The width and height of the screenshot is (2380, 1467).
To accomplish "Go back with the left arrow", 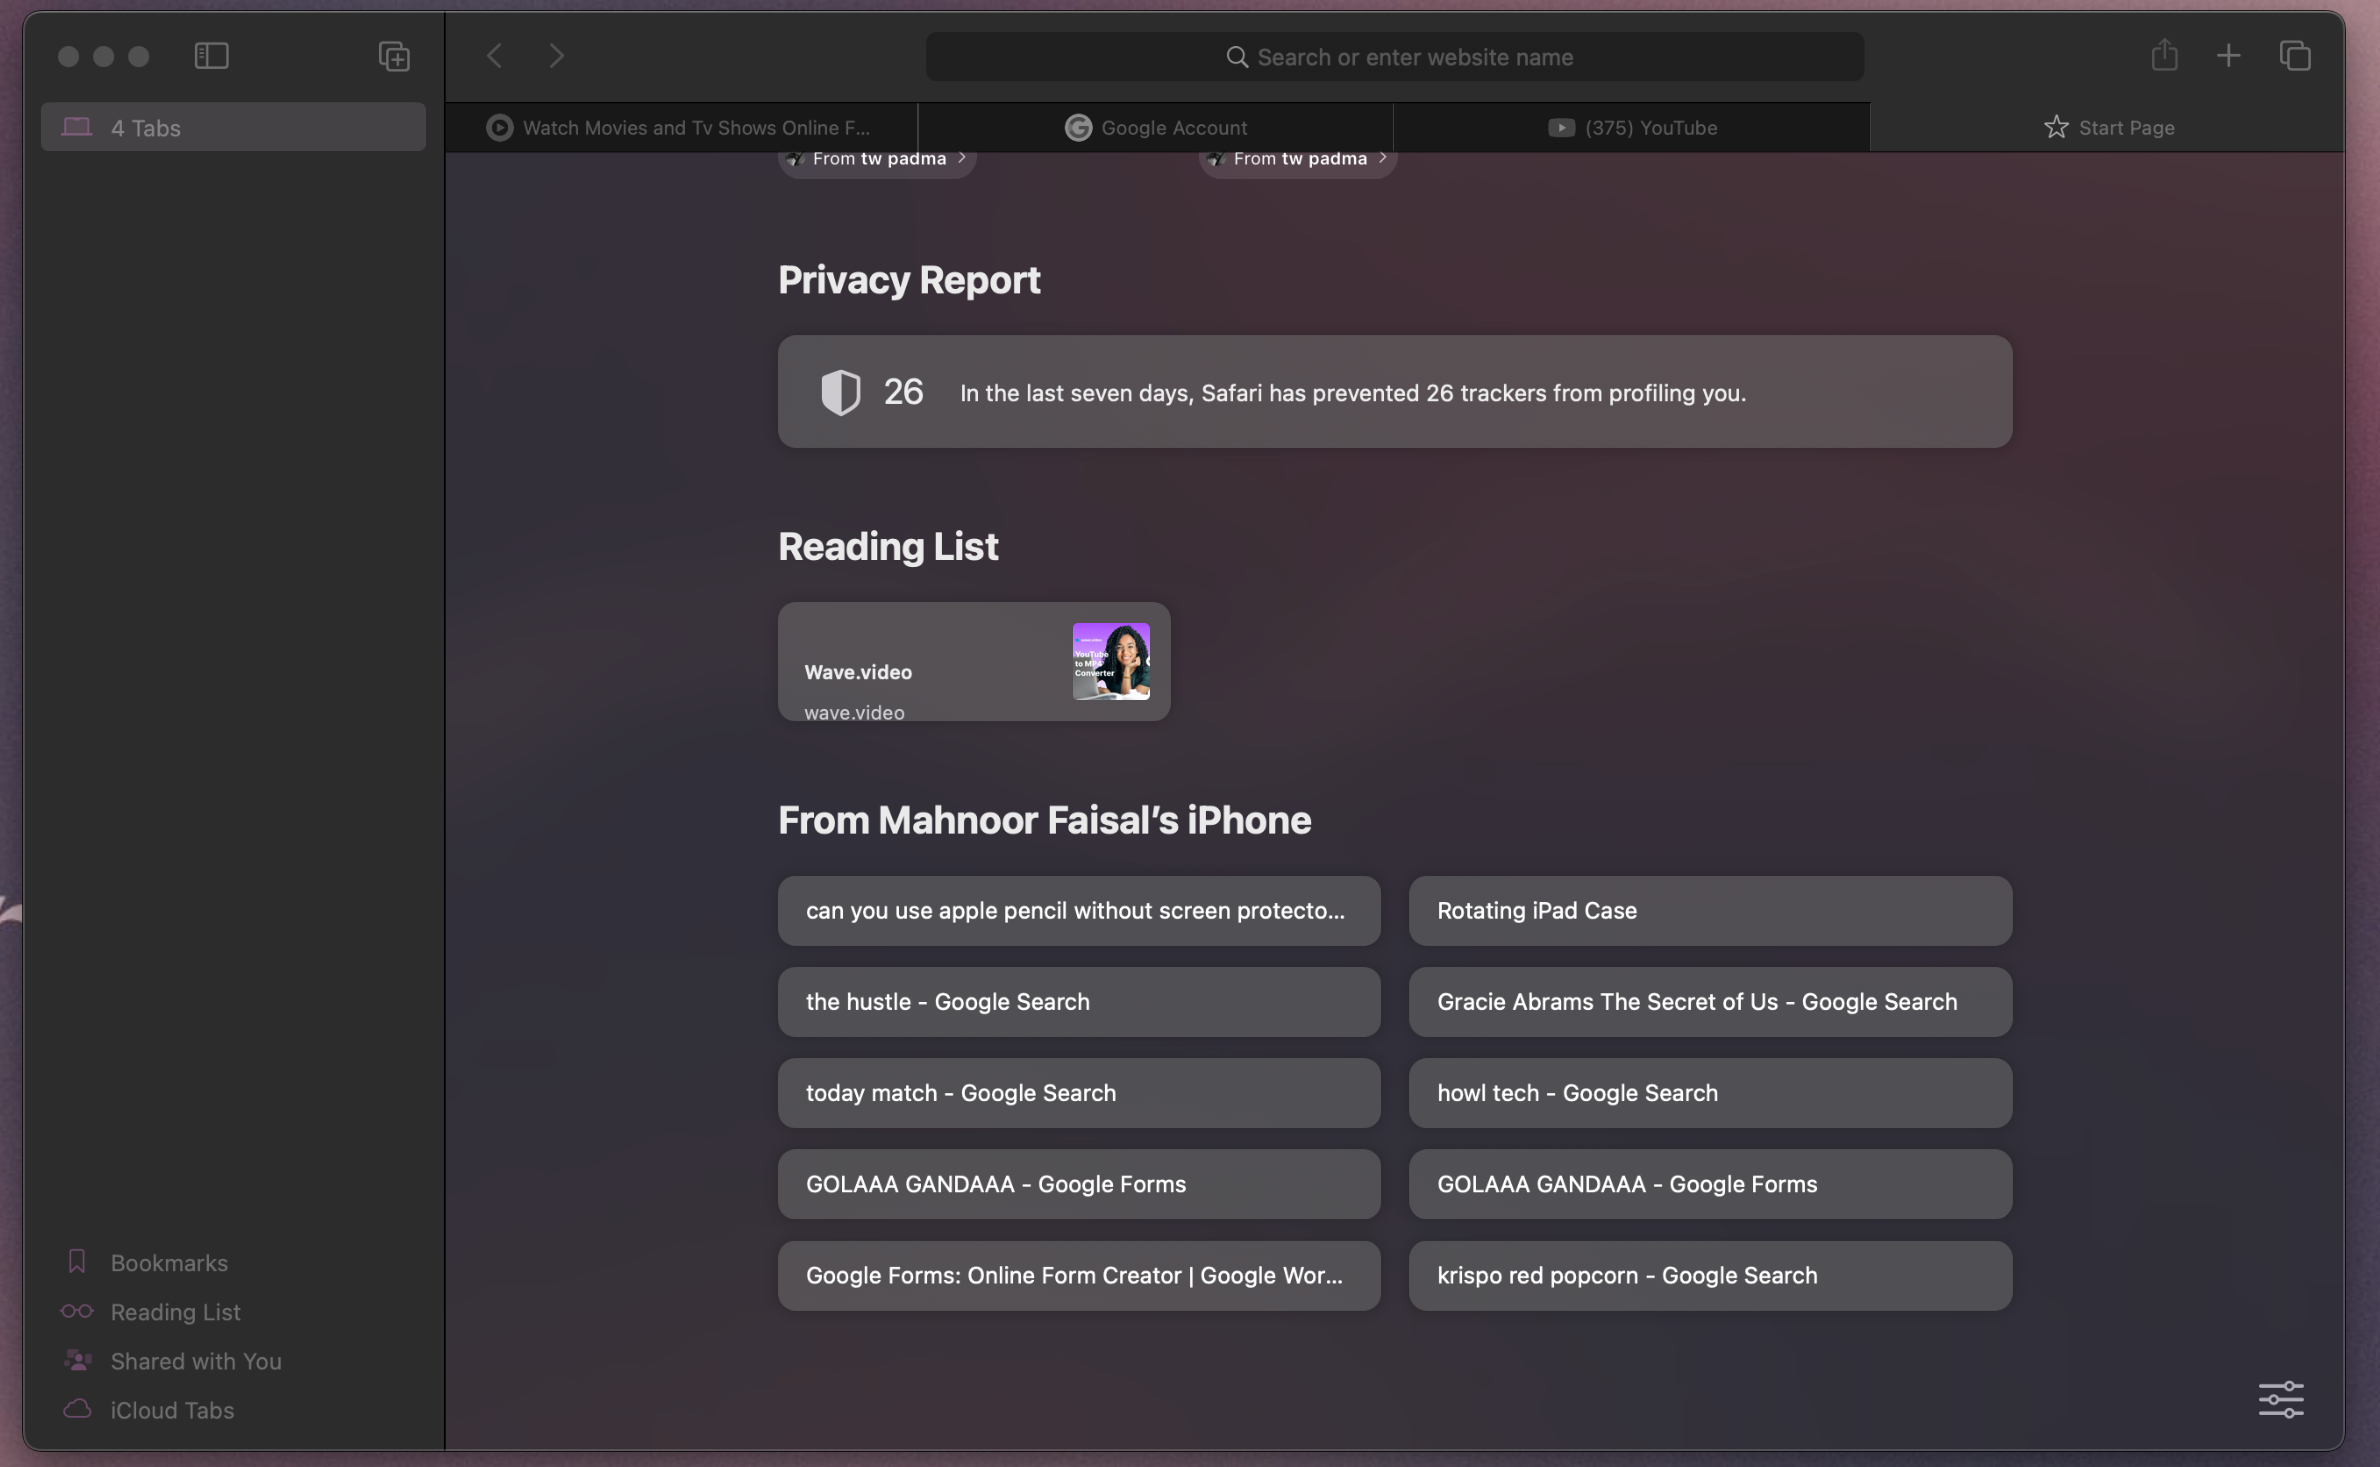I will point(494,56).
